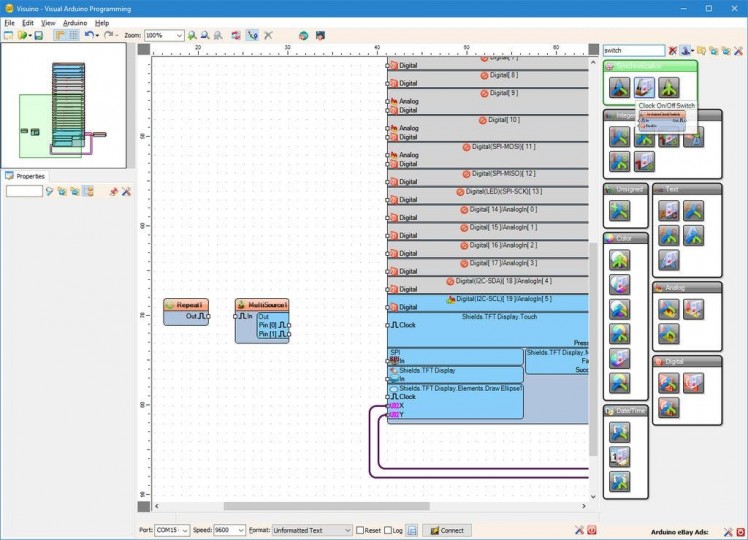Open the View menu
748x540 pixels.
tap(49, 22)
